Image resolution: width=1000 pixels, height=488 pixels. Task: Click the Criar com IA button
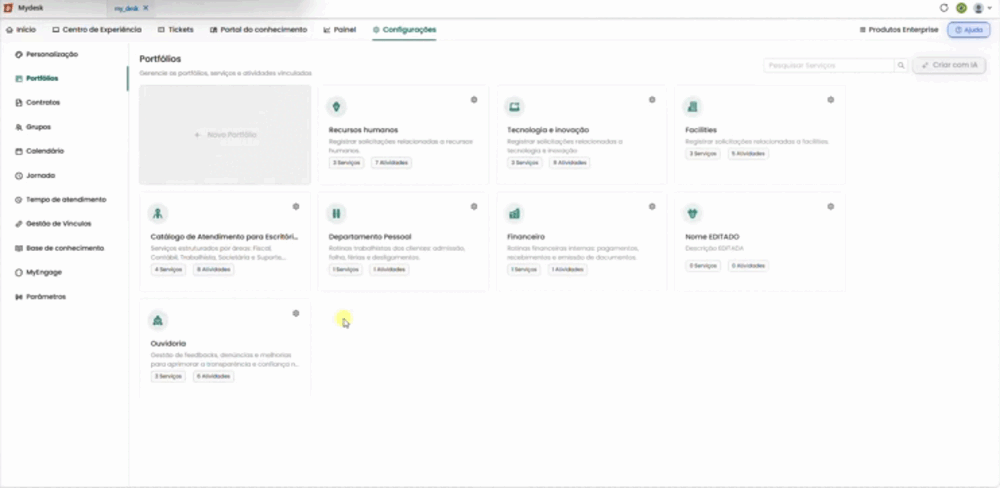949,65
